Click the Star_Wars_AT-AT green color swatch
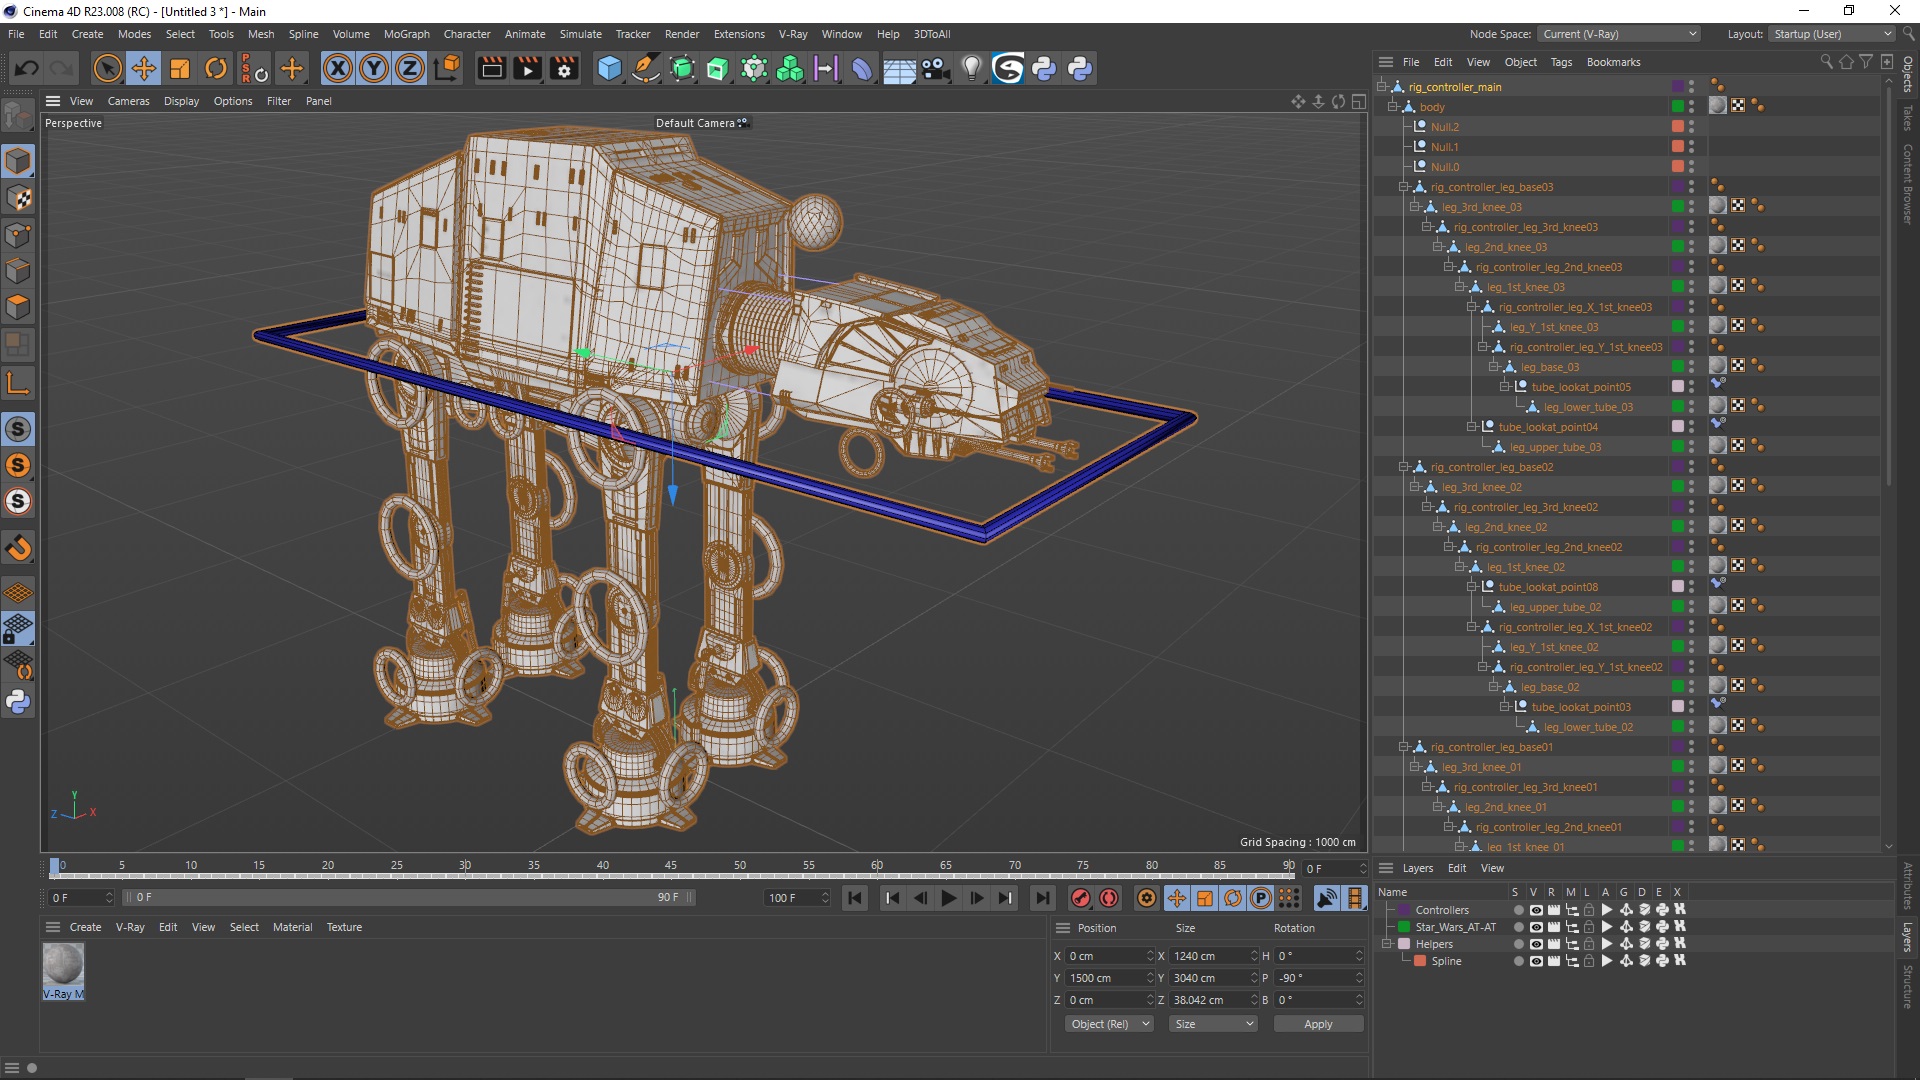 [x=1404, y=927]
